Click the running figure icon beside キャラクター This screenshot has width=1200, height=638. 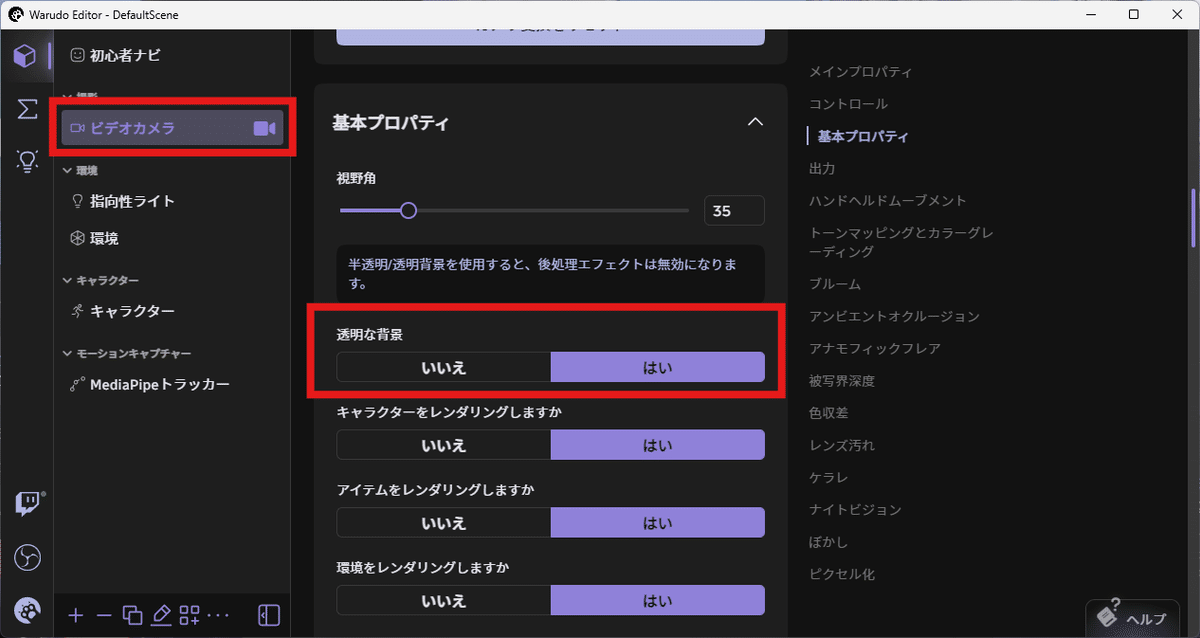click(x=77, y=311)
